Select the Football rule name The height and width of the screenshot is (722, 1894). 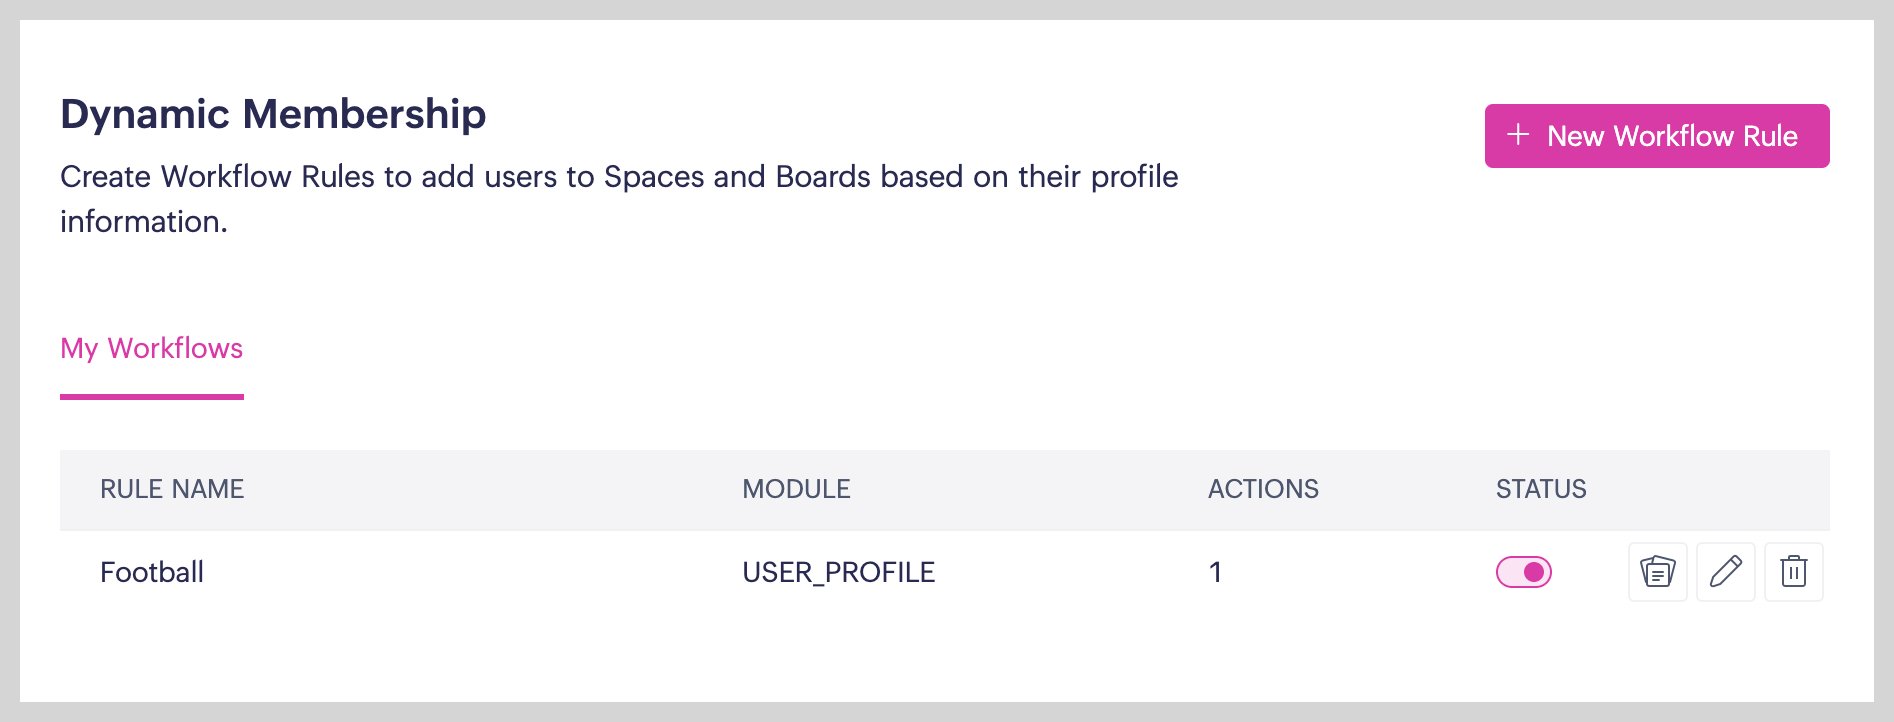[152, 572]
